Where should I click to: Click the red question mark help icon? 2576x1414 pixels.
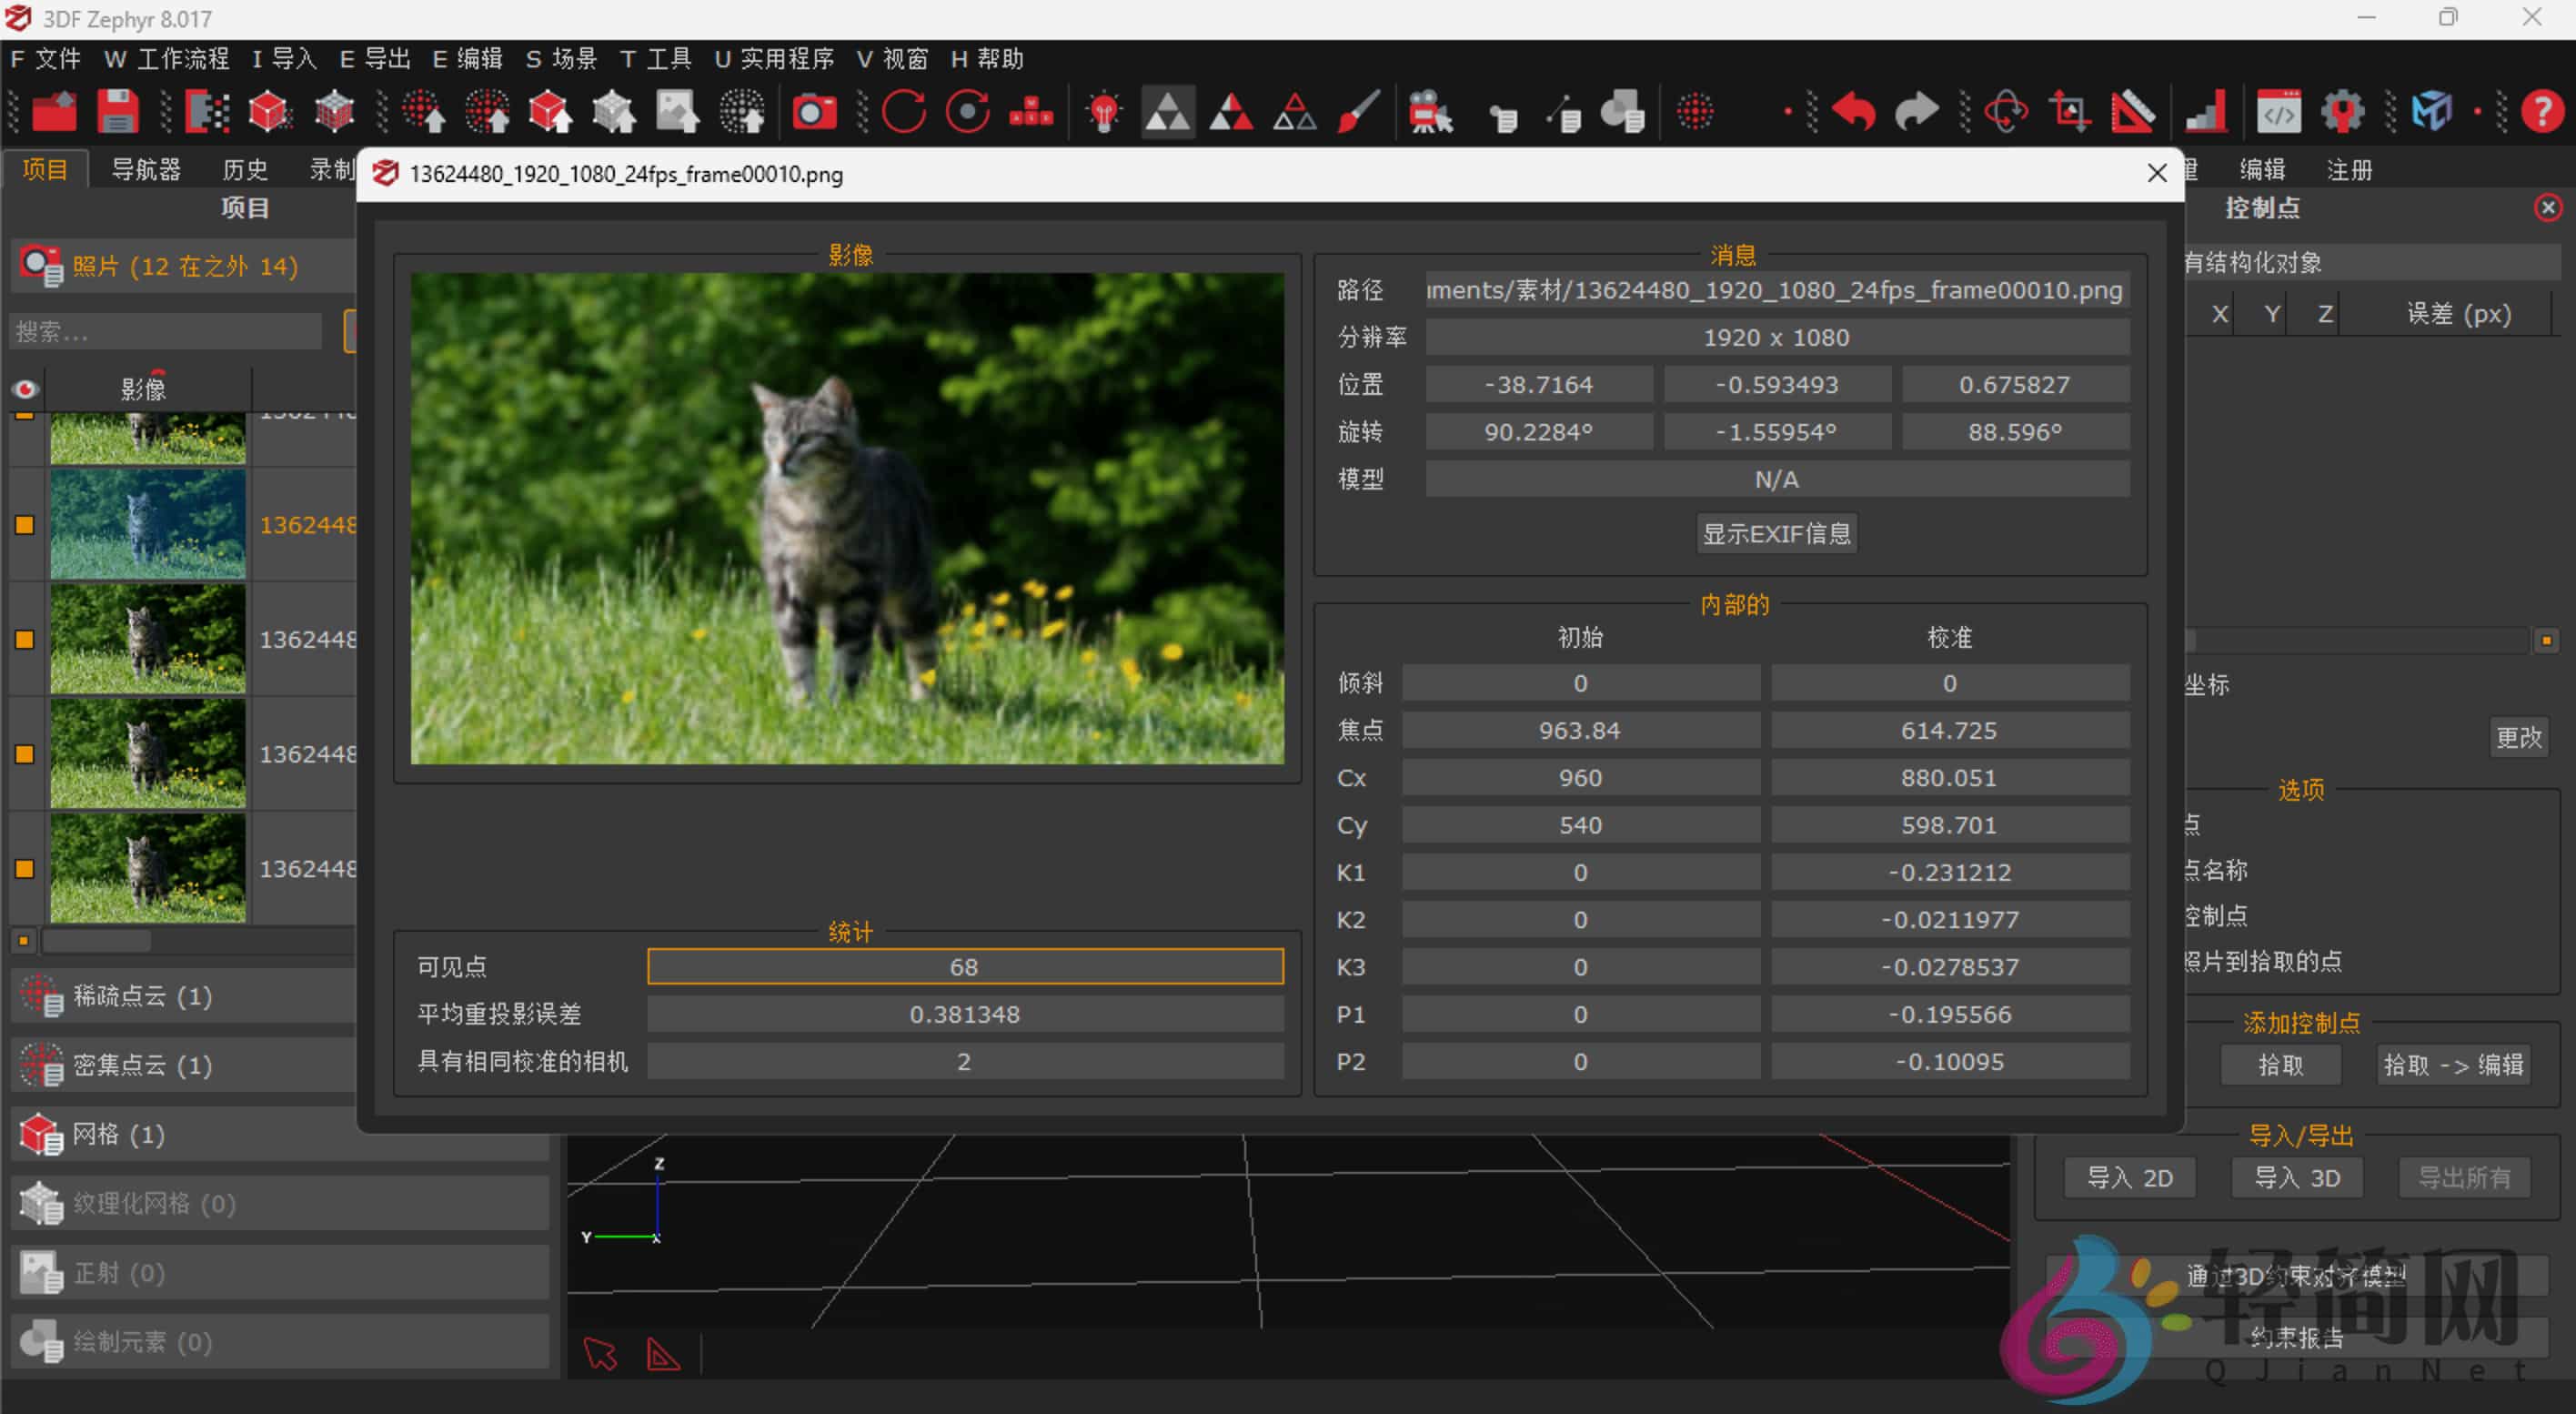click(2541, 111)
